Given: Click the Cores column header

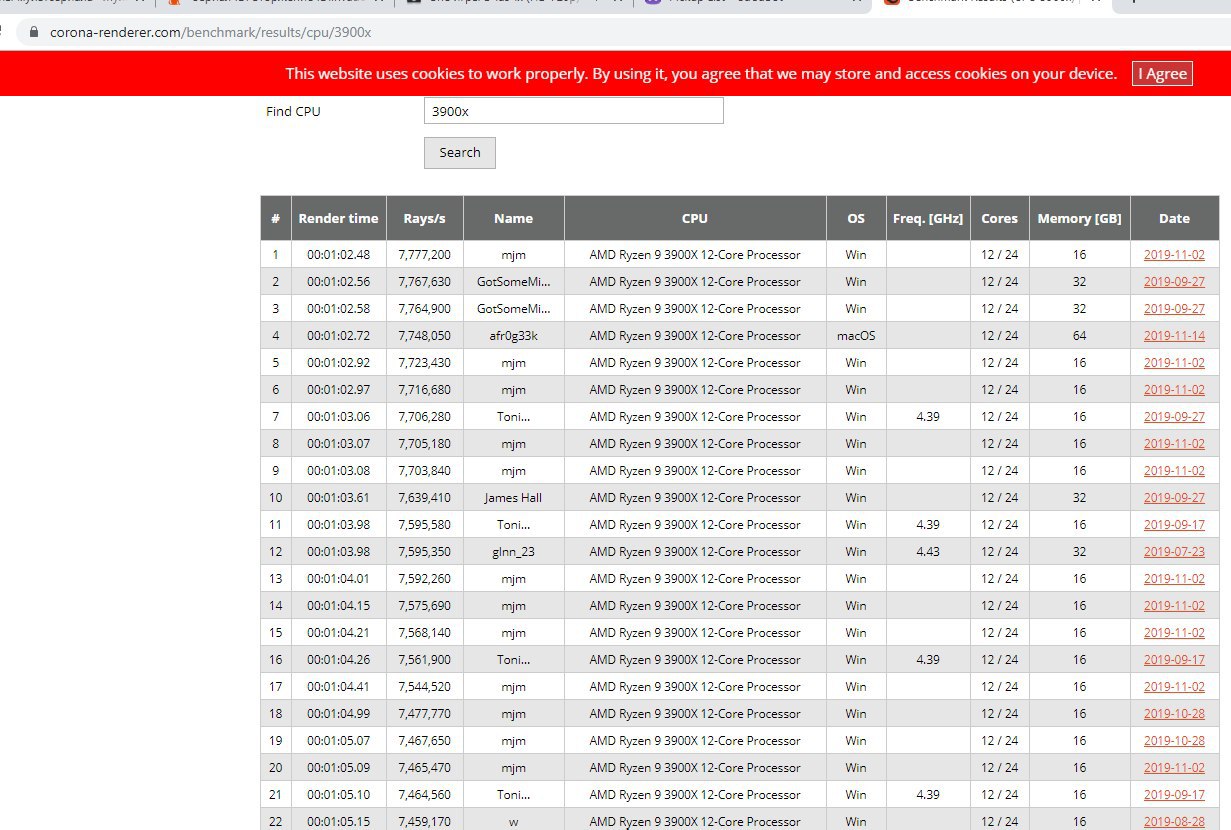Looking at the screenshot, I should tap(1000, 218).
